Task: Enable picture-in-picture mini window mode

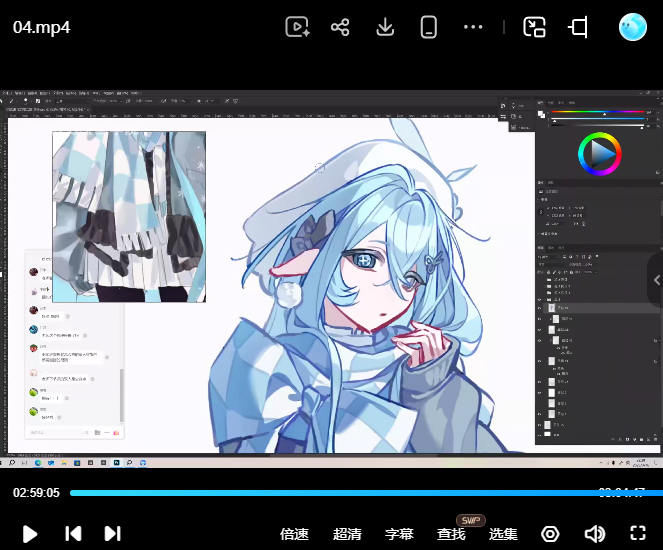Action: point(534,27)
